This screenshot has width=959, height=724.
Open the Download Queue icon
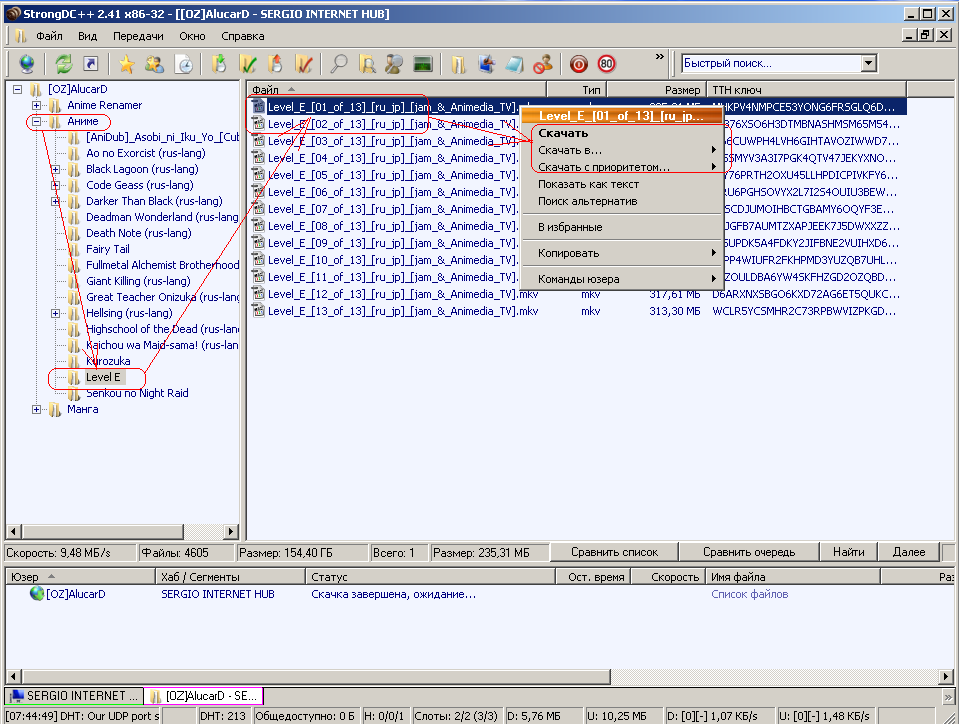click(x=218, y=63)
